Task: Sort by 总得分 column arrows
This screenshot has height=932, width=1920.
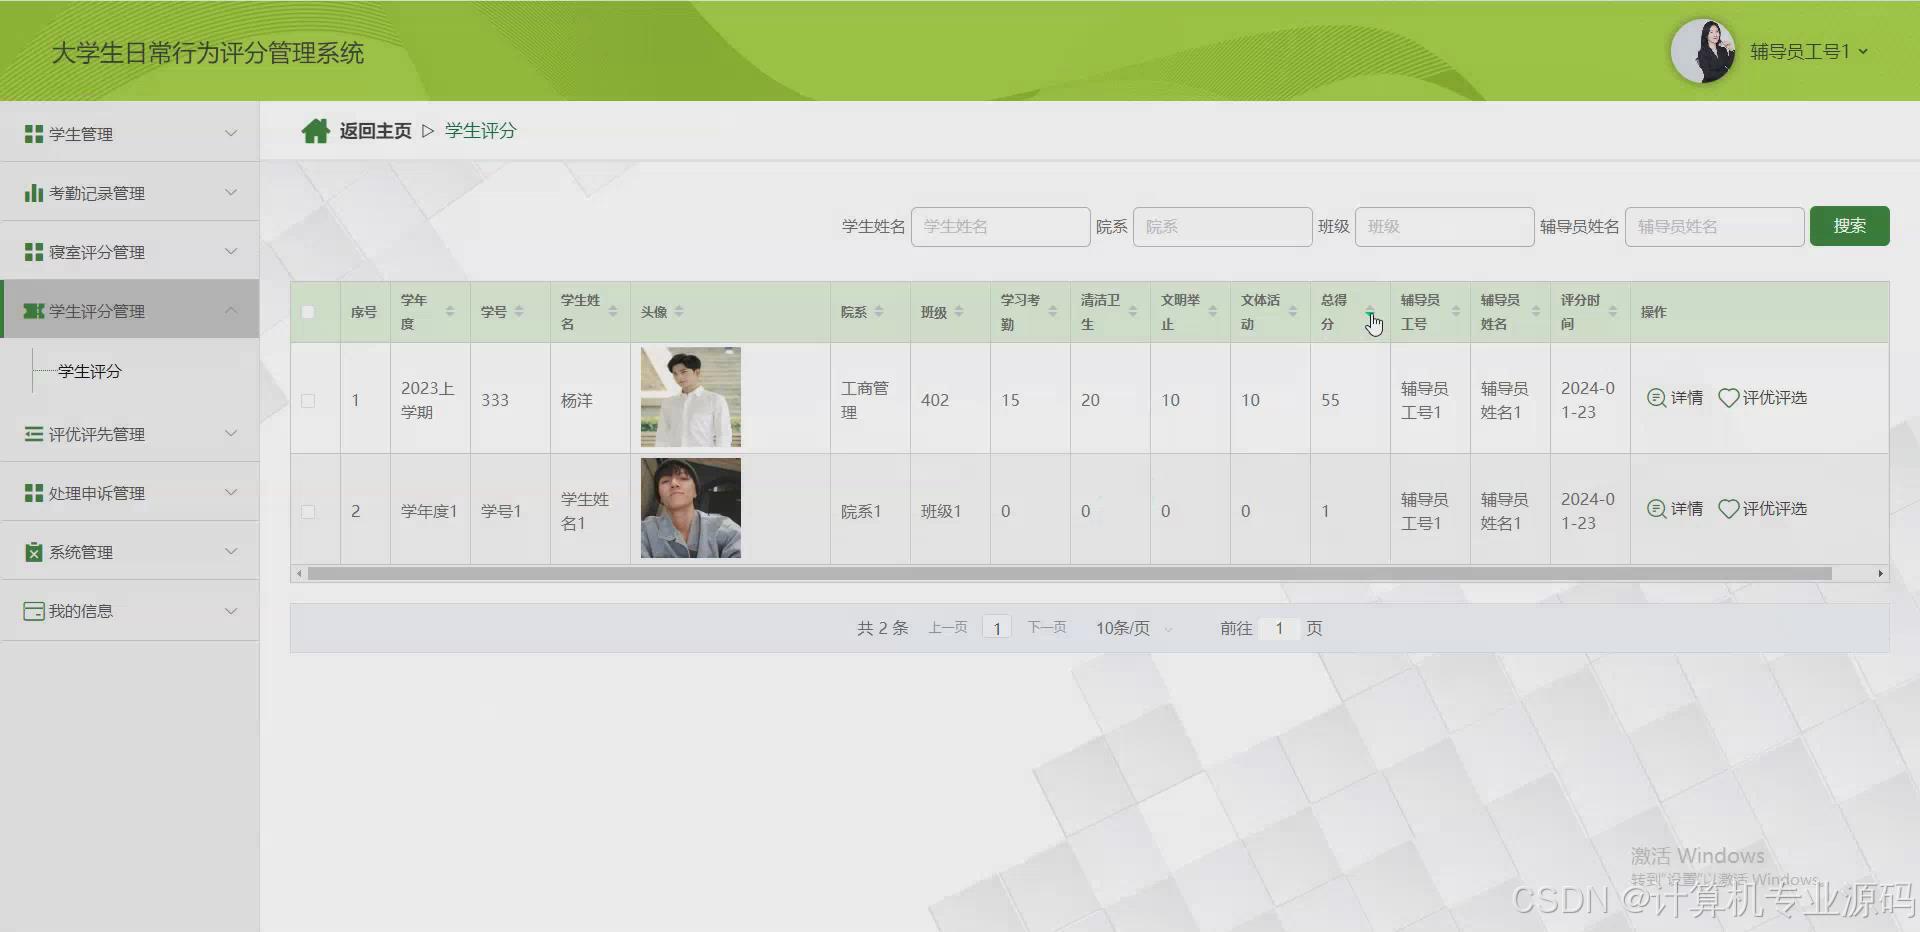Action: [1370, 312]
